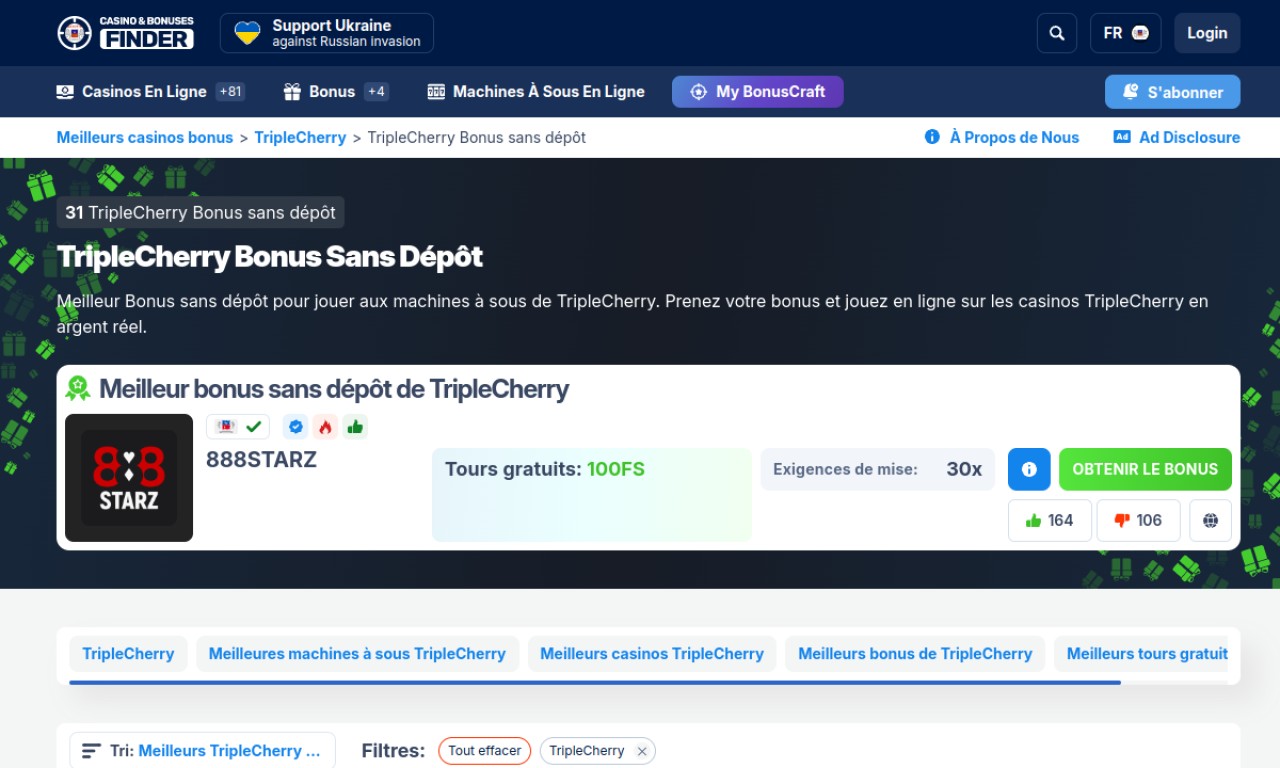Click the 888STARZ casino name
1280x768 pixels.
(261, 460)
